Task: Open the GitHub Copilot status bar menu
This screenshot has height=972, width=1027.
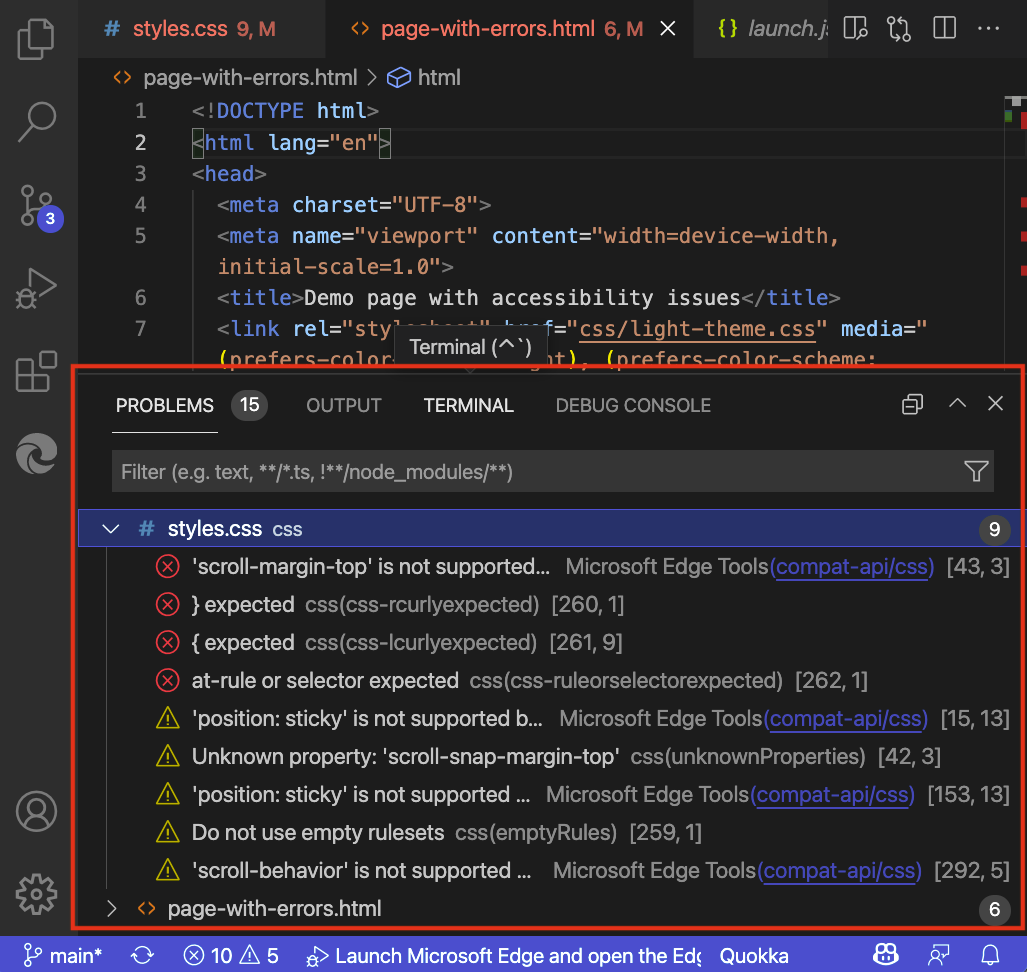Action: tap(884, 955)
